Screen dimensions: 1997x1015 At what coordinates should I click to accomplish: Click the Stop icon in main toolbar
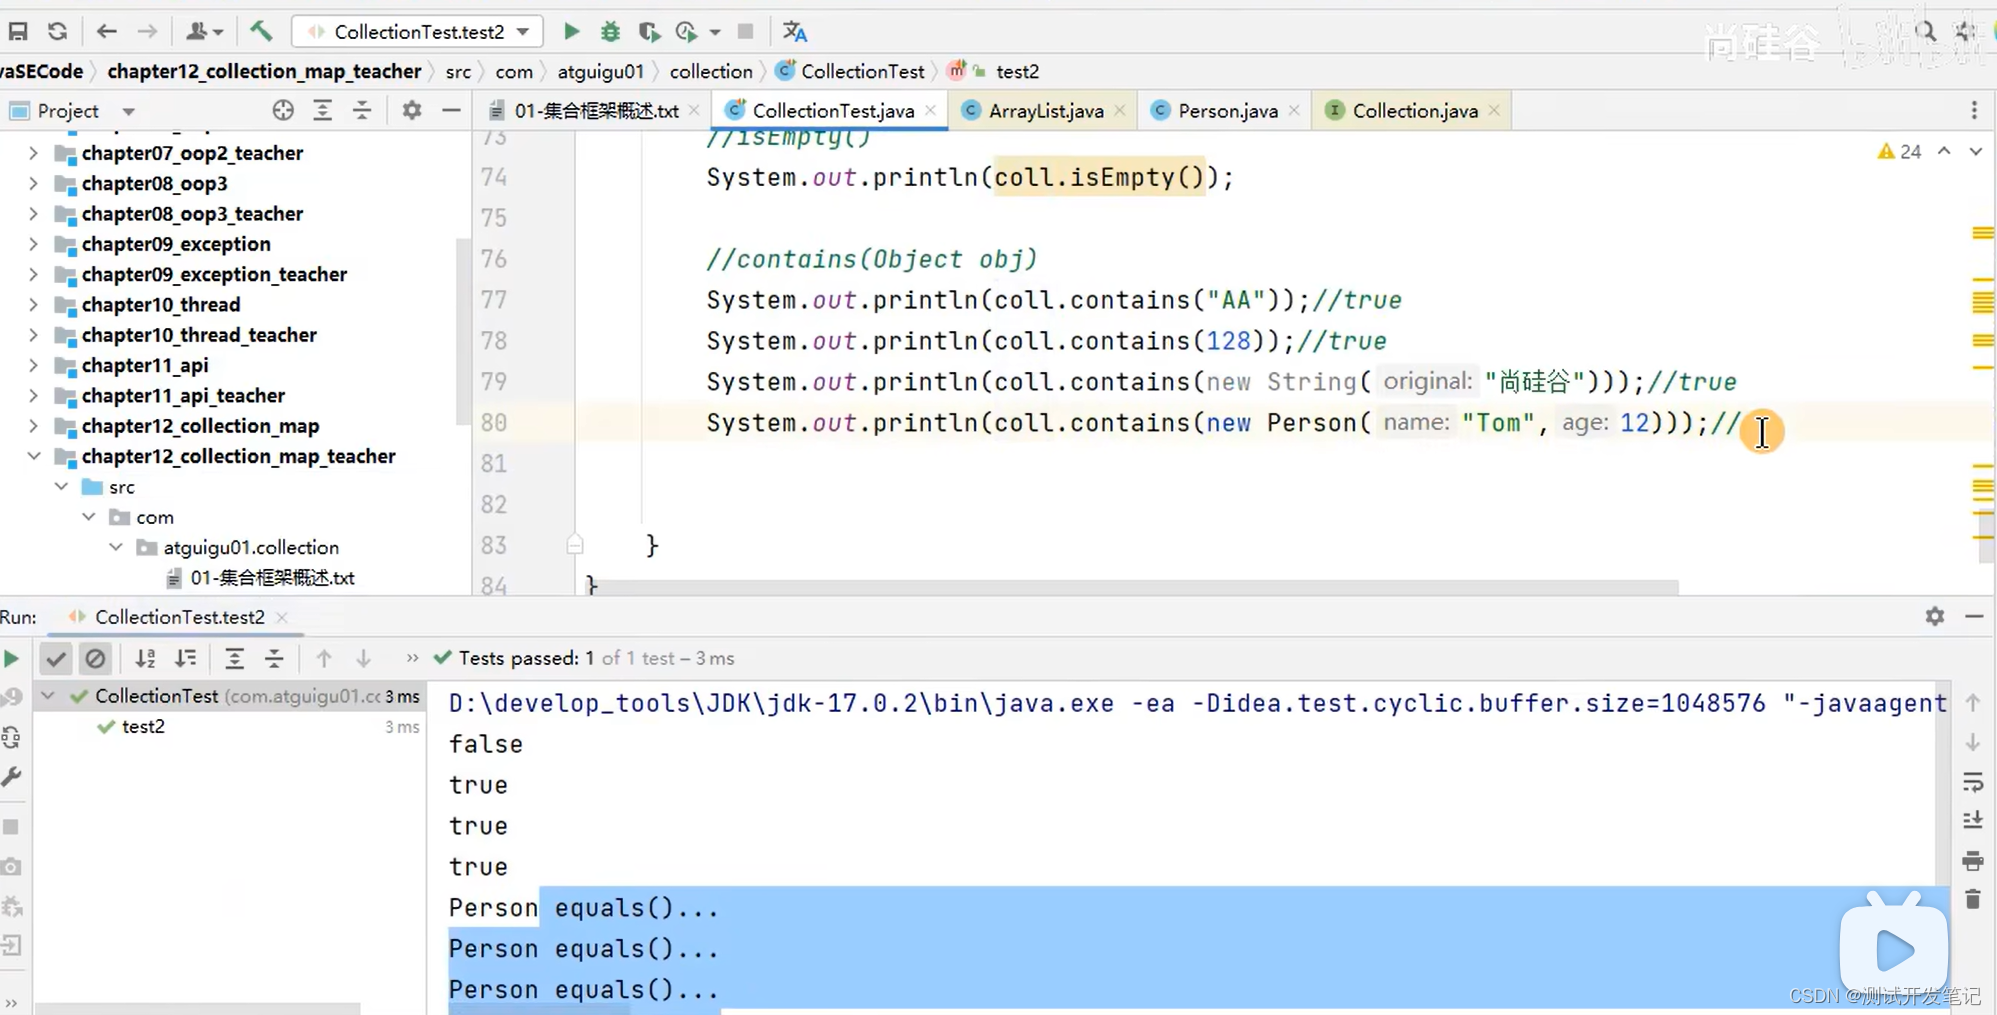click(745, 31)
